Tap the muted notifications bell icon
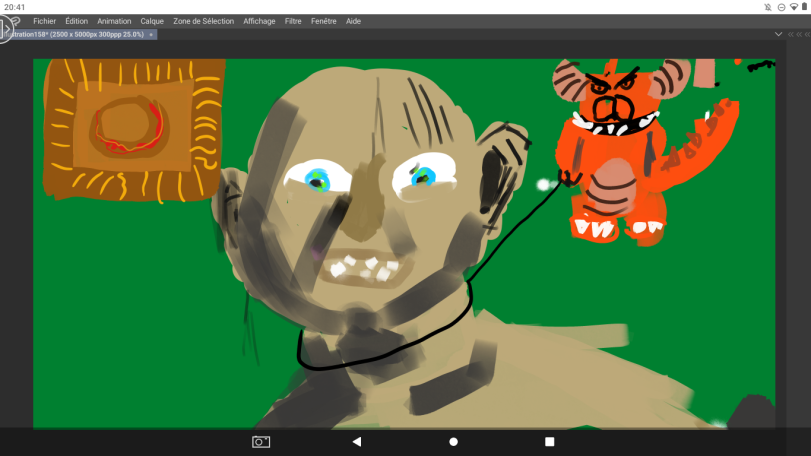Image resolution: width=811 pixels, height=456 pixels. click(x=768, y=7)
